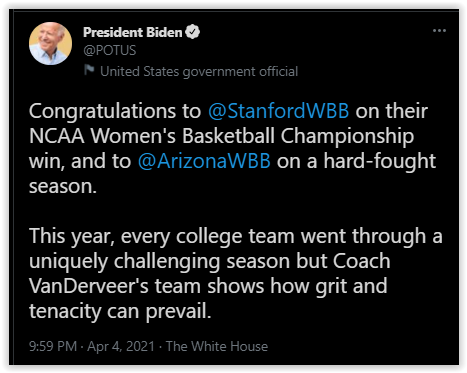Click the government official flag icon
Viewport: 467px width, 373px height.
tap(89, 70)
